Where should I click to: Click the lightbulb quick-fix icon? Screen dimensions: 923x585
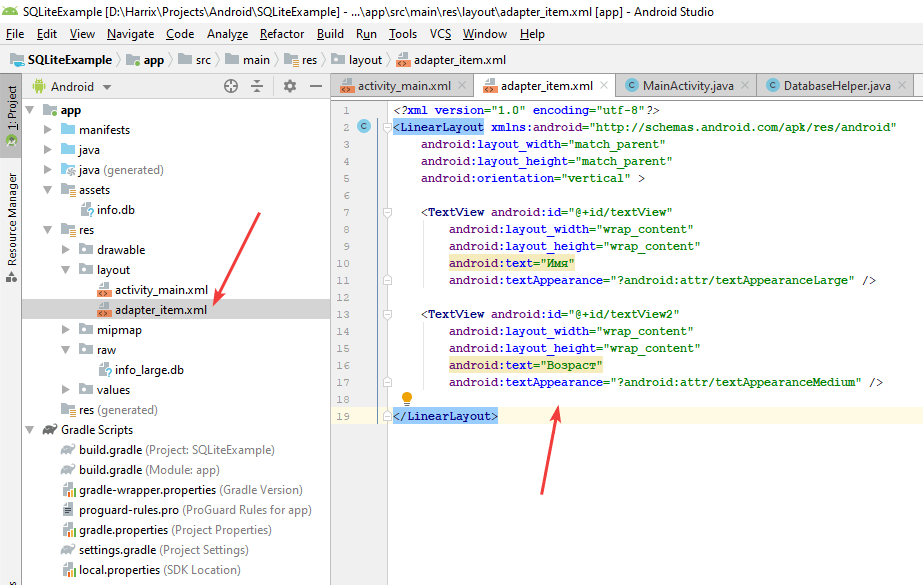(x=407, y=399)
